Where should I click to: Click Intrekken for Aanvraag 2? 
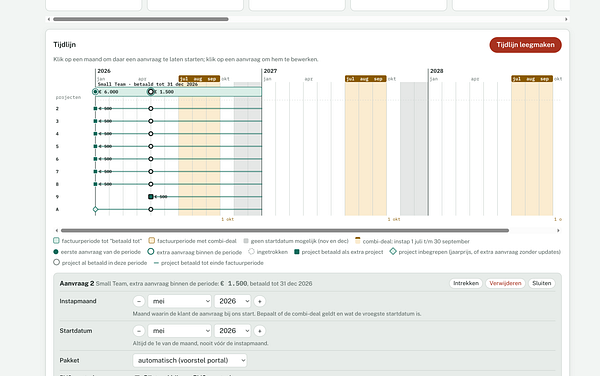click(x=466, y=283)
